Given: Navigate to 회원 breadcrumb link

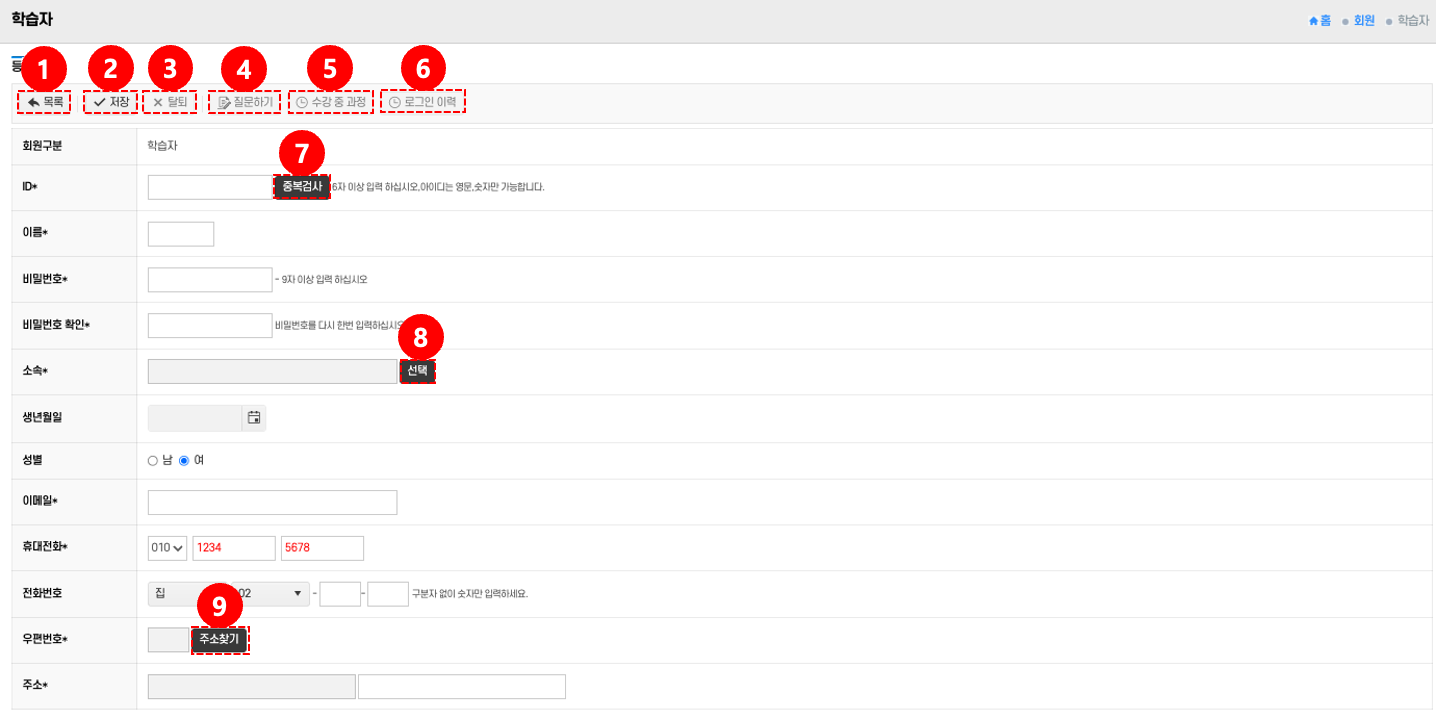Looking at the screenshot, I should [x=1364, y=20].
